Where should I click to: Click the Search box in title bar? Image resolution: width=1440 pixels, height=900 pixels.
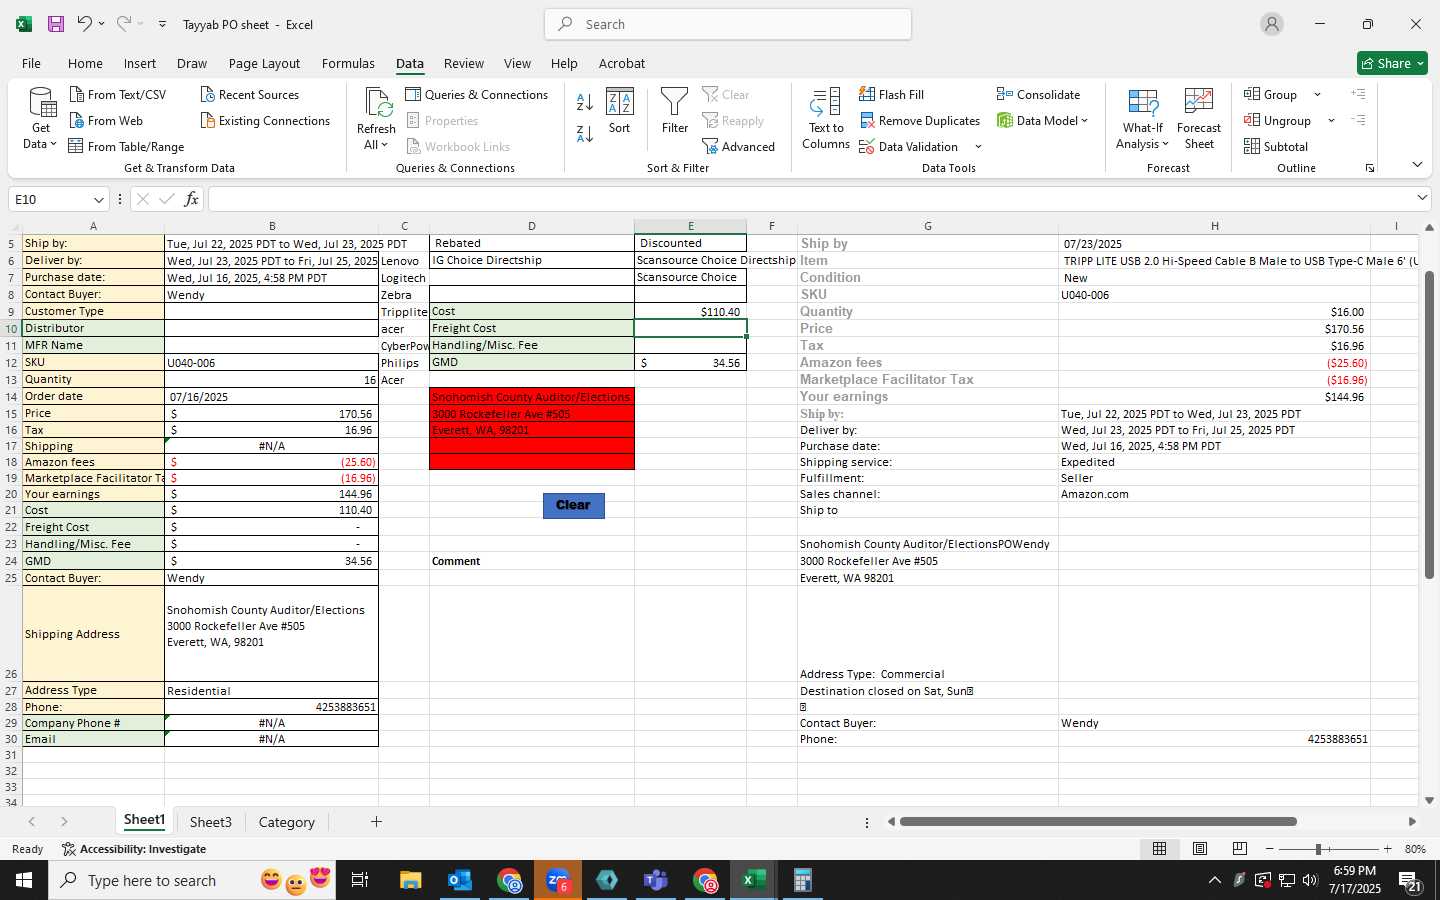click(728, 24)
